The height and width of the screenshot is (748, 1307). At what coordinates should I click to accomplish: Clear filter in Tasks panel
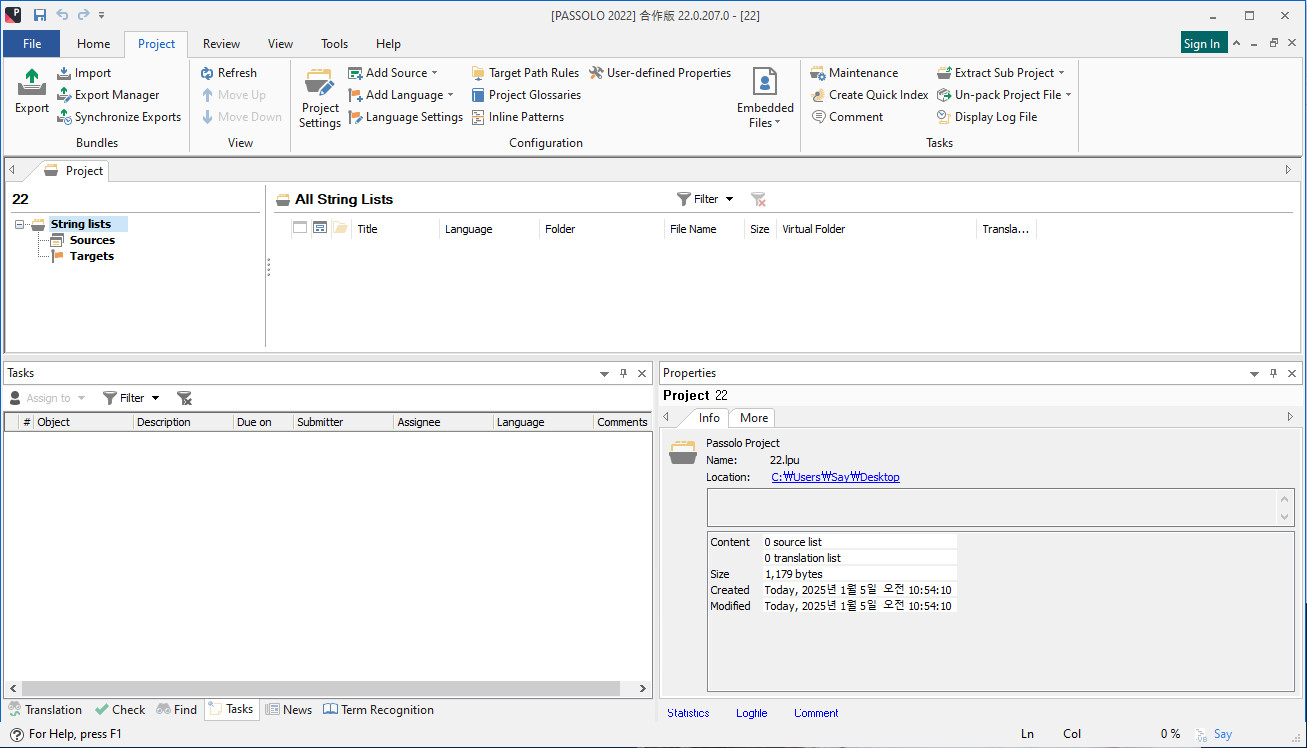click(184, 398)
